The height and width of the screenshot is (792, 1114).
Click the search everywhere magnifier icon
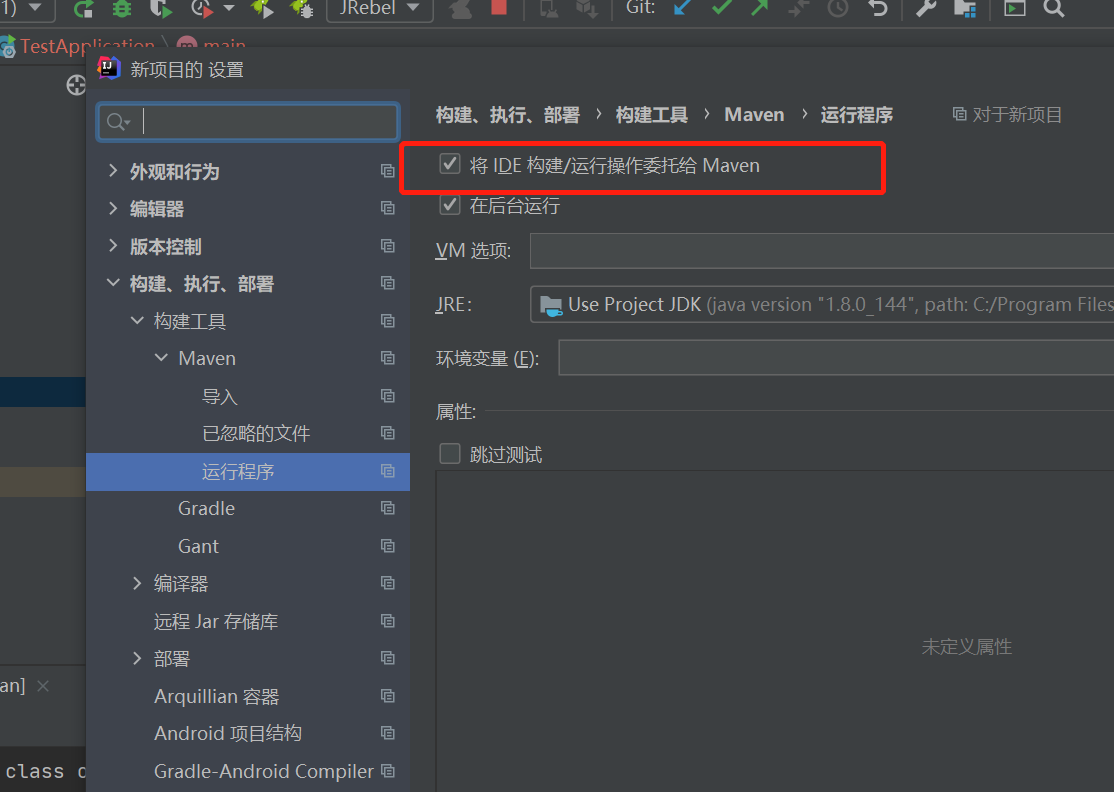(1054, 9)
